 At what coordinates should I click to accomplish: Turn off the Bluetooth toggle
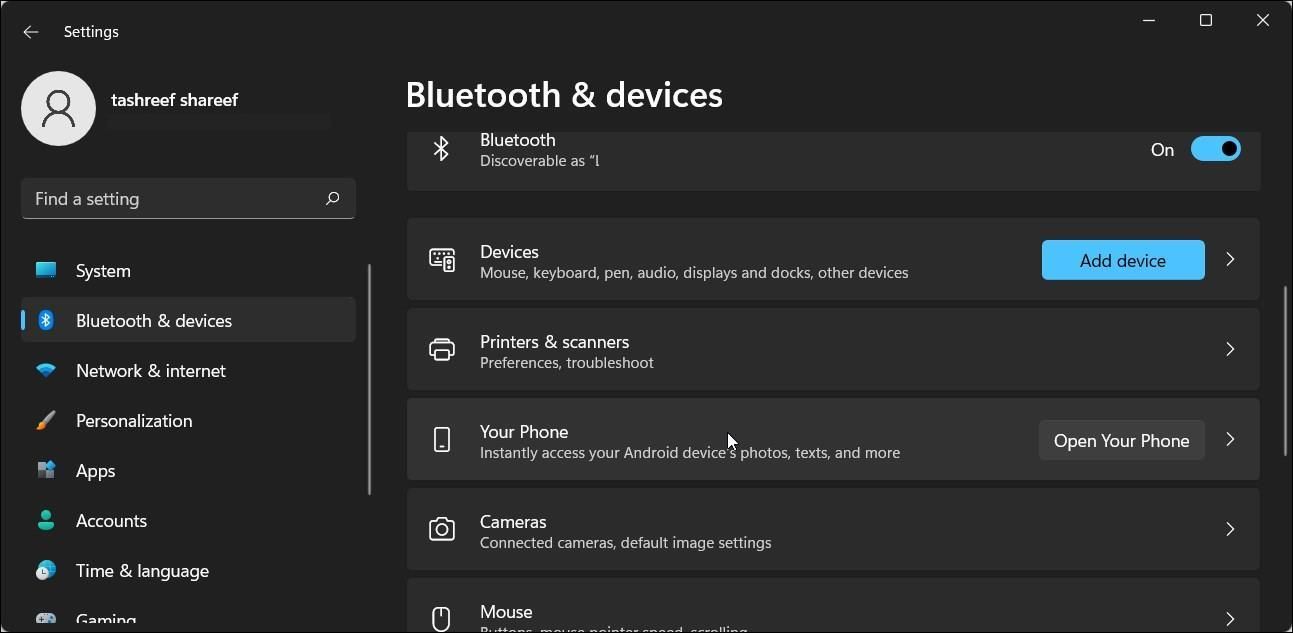1216,148
